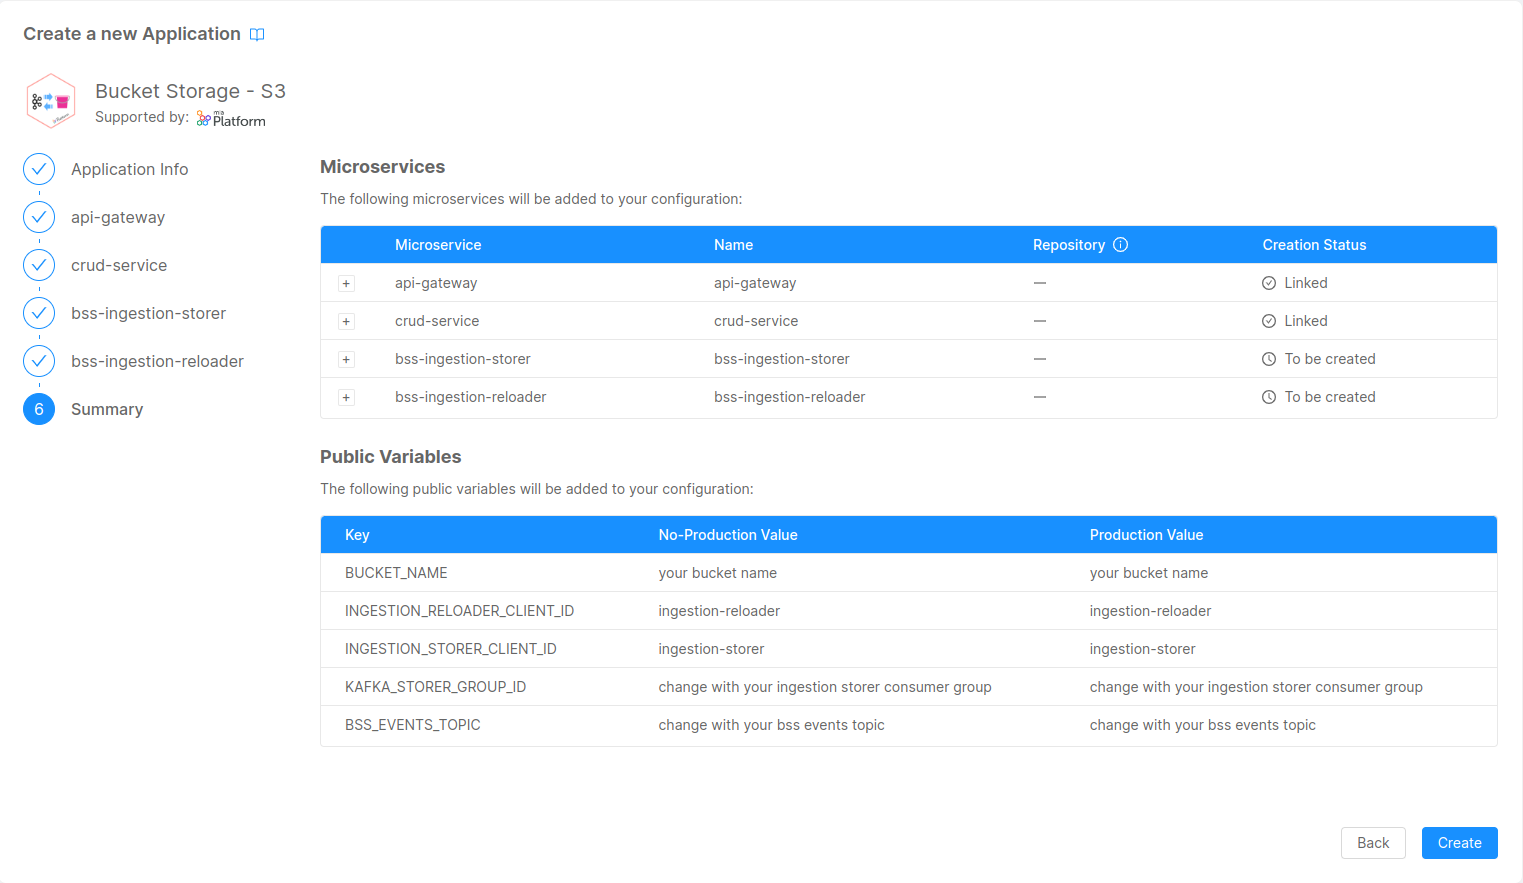Click the Linked checkmark icon for crud-service

click(x=1271, y=320)
